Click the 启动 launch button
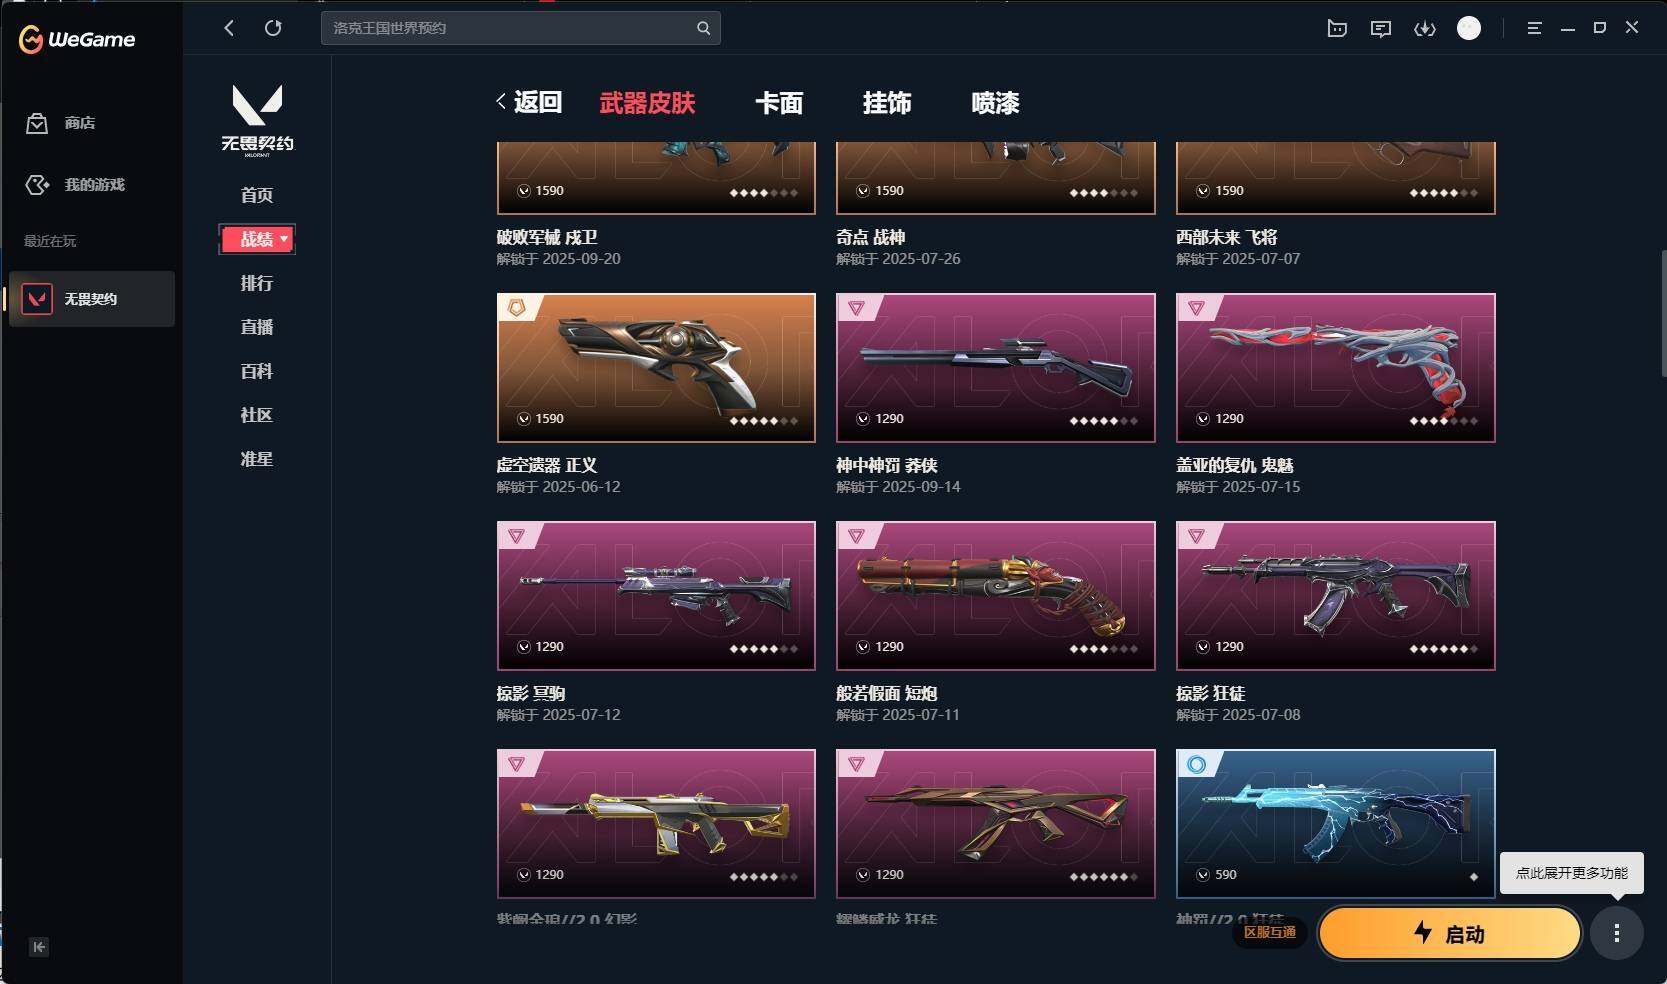The image size is (1667, 984). click(1450, 933)
